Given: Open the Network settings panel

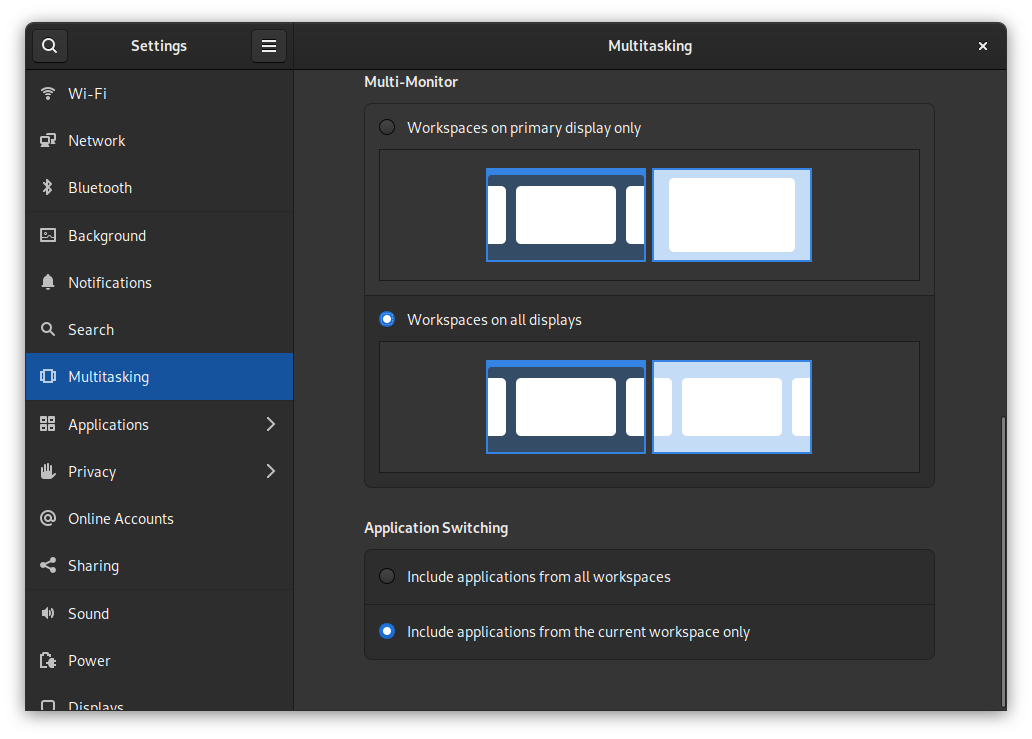Looking at the screenshot, I should pos(159,140).
